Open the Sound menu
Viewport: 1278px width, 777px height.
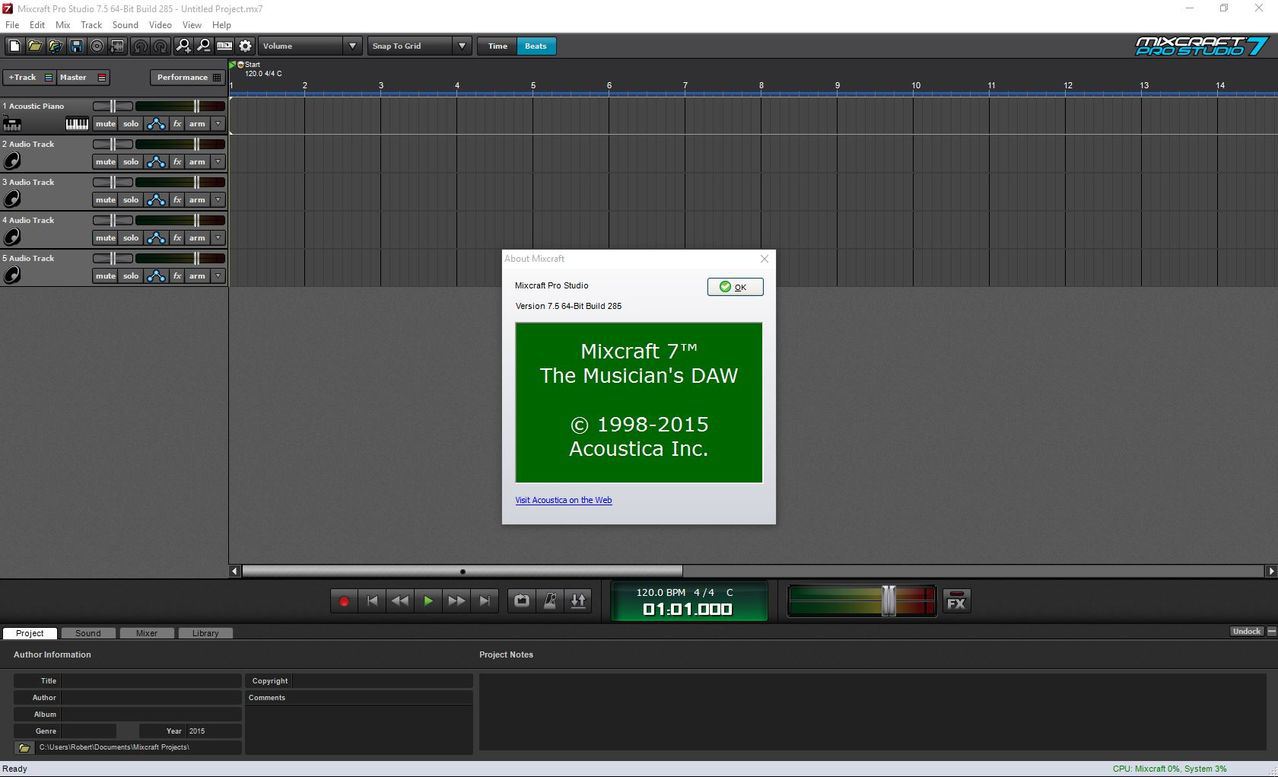click(x=125, y=25)
